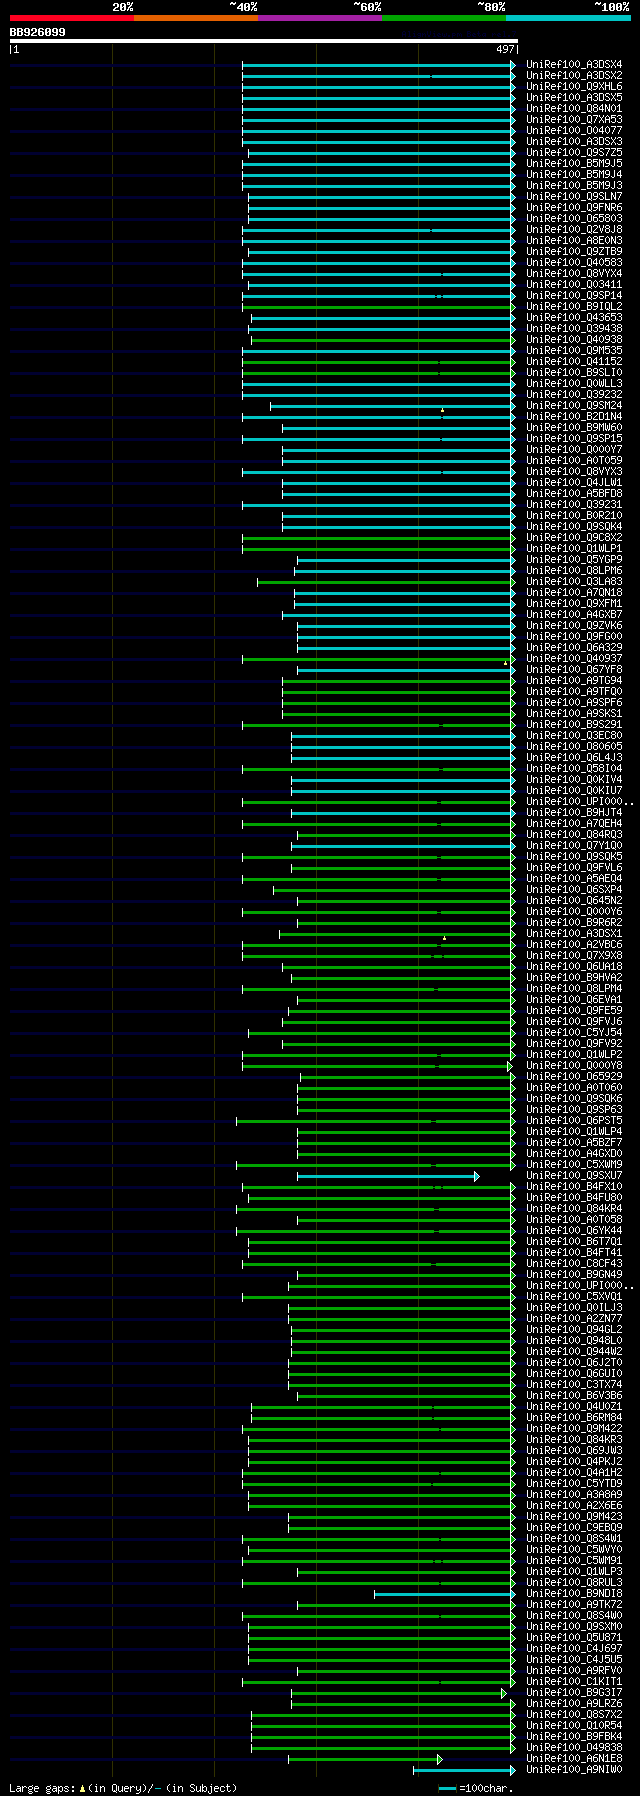Click the short cyan alignment arrow for Q9SXU7
640x1796 pixels.
click(388, 1176)
